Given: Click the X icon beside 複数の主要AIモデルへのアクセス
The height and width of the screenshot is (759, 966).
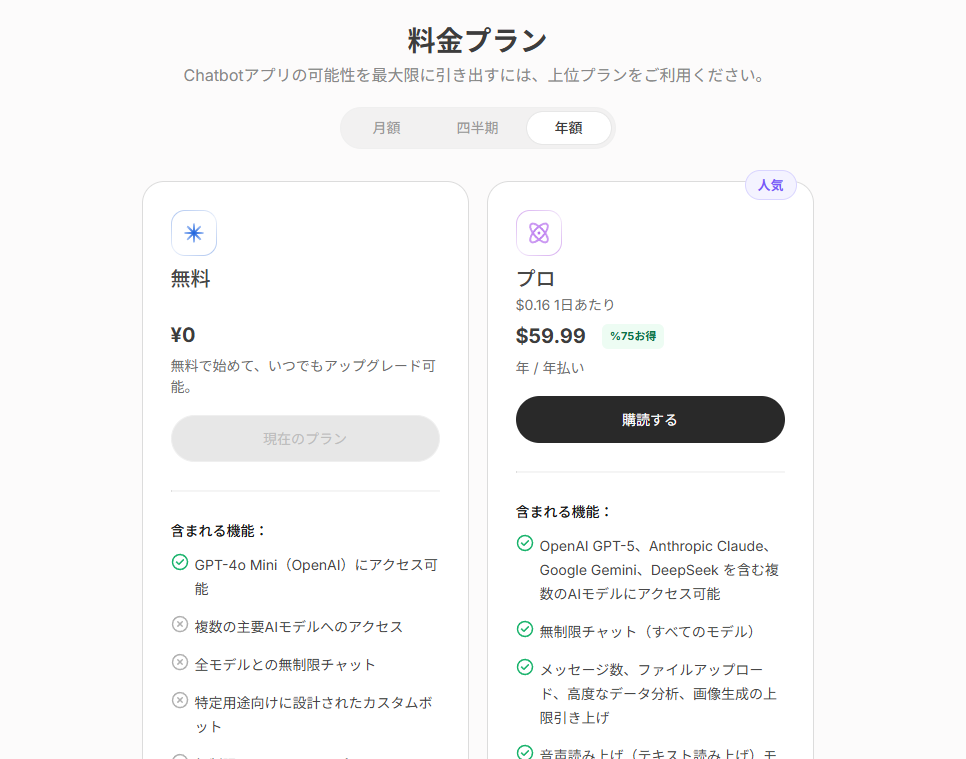Looking at the screenshot, I should [x=180, y=624].
